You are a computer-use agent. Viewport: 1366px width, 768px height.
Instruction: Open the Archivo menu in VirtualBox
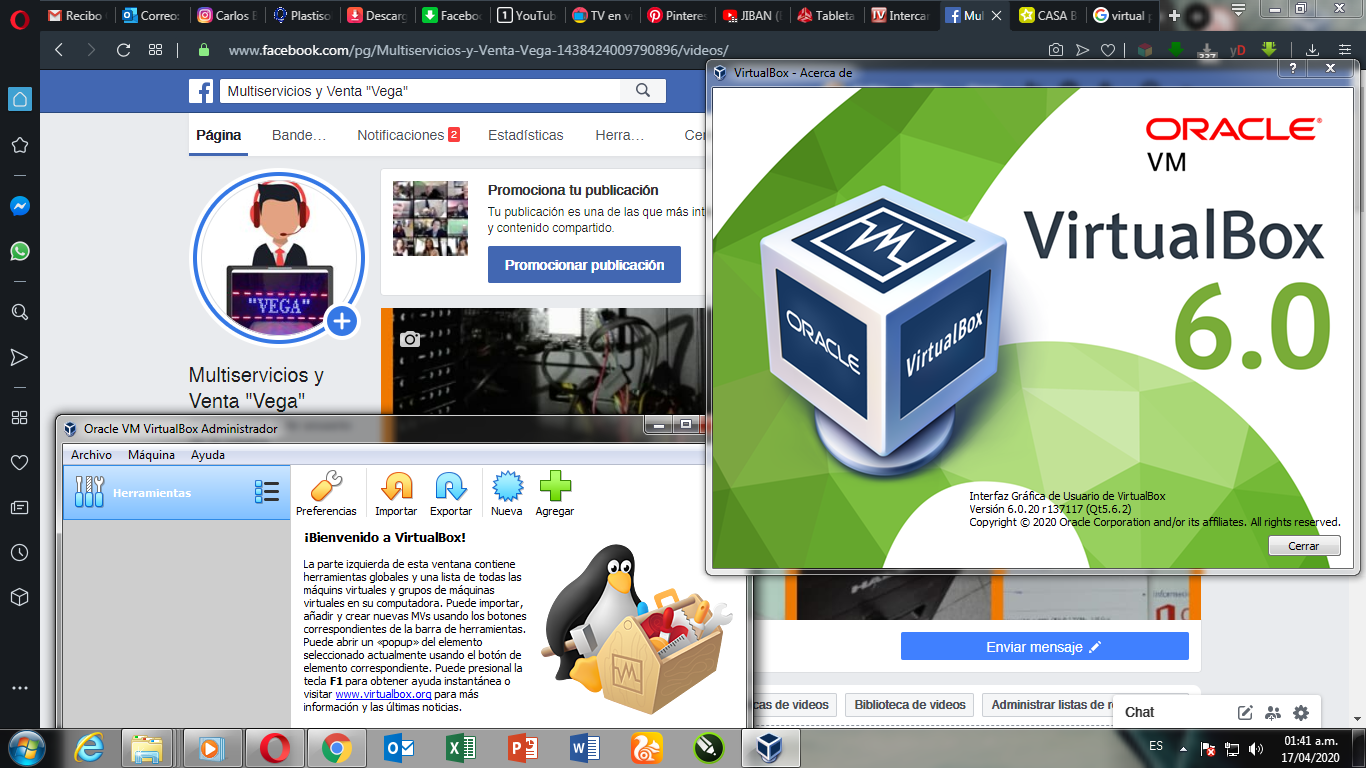pos(91,455)
